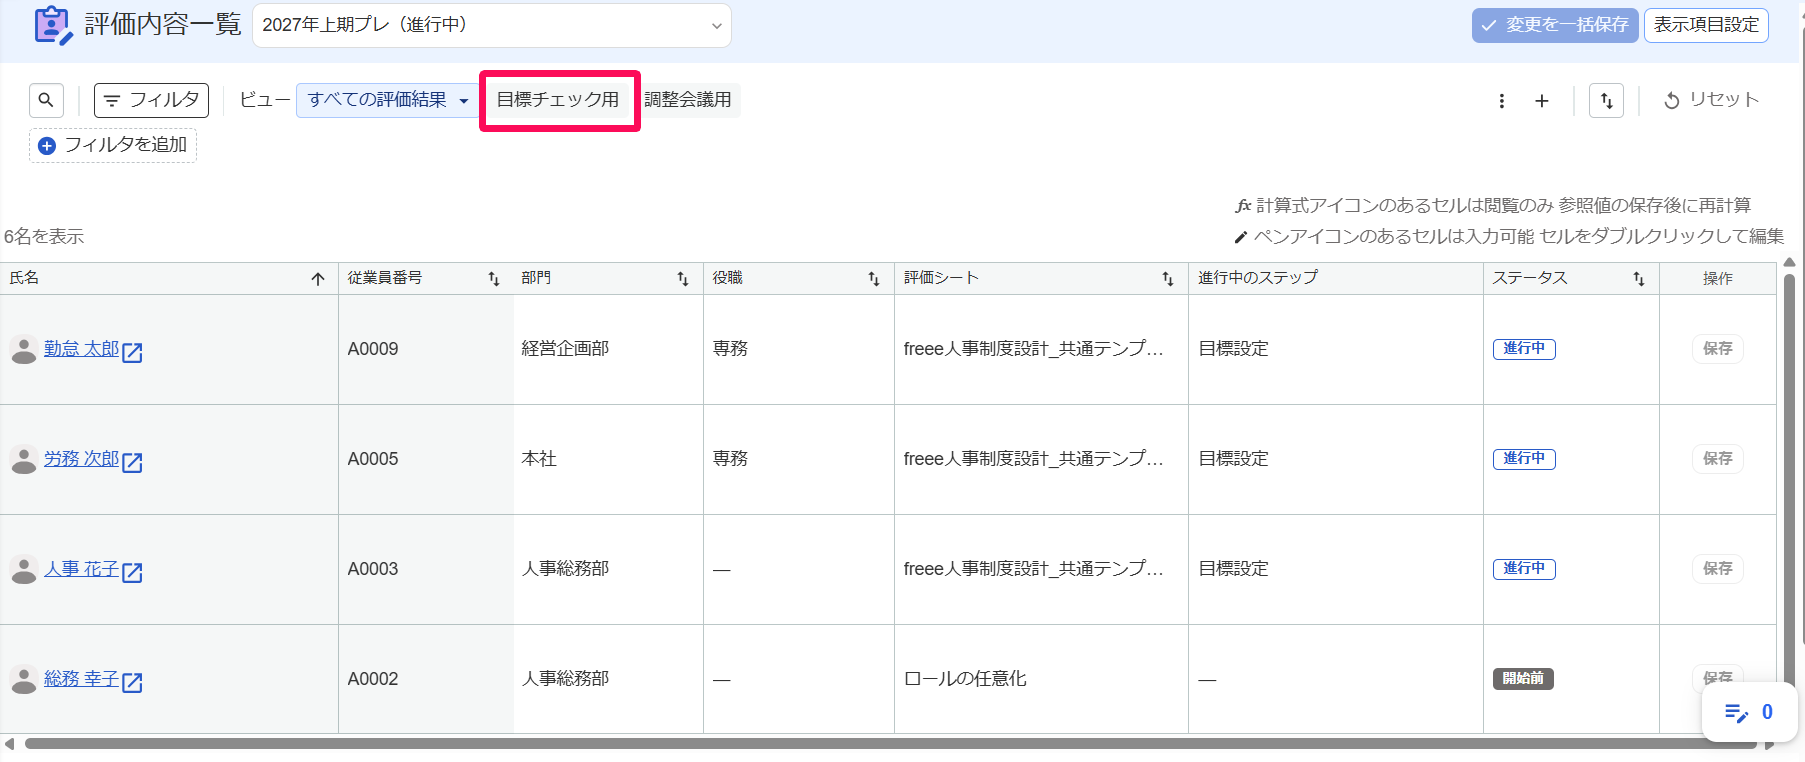This screenshot has width=1805, height=762.
Task: Sort by 従業員番号 column
Action: coord(493,279)
